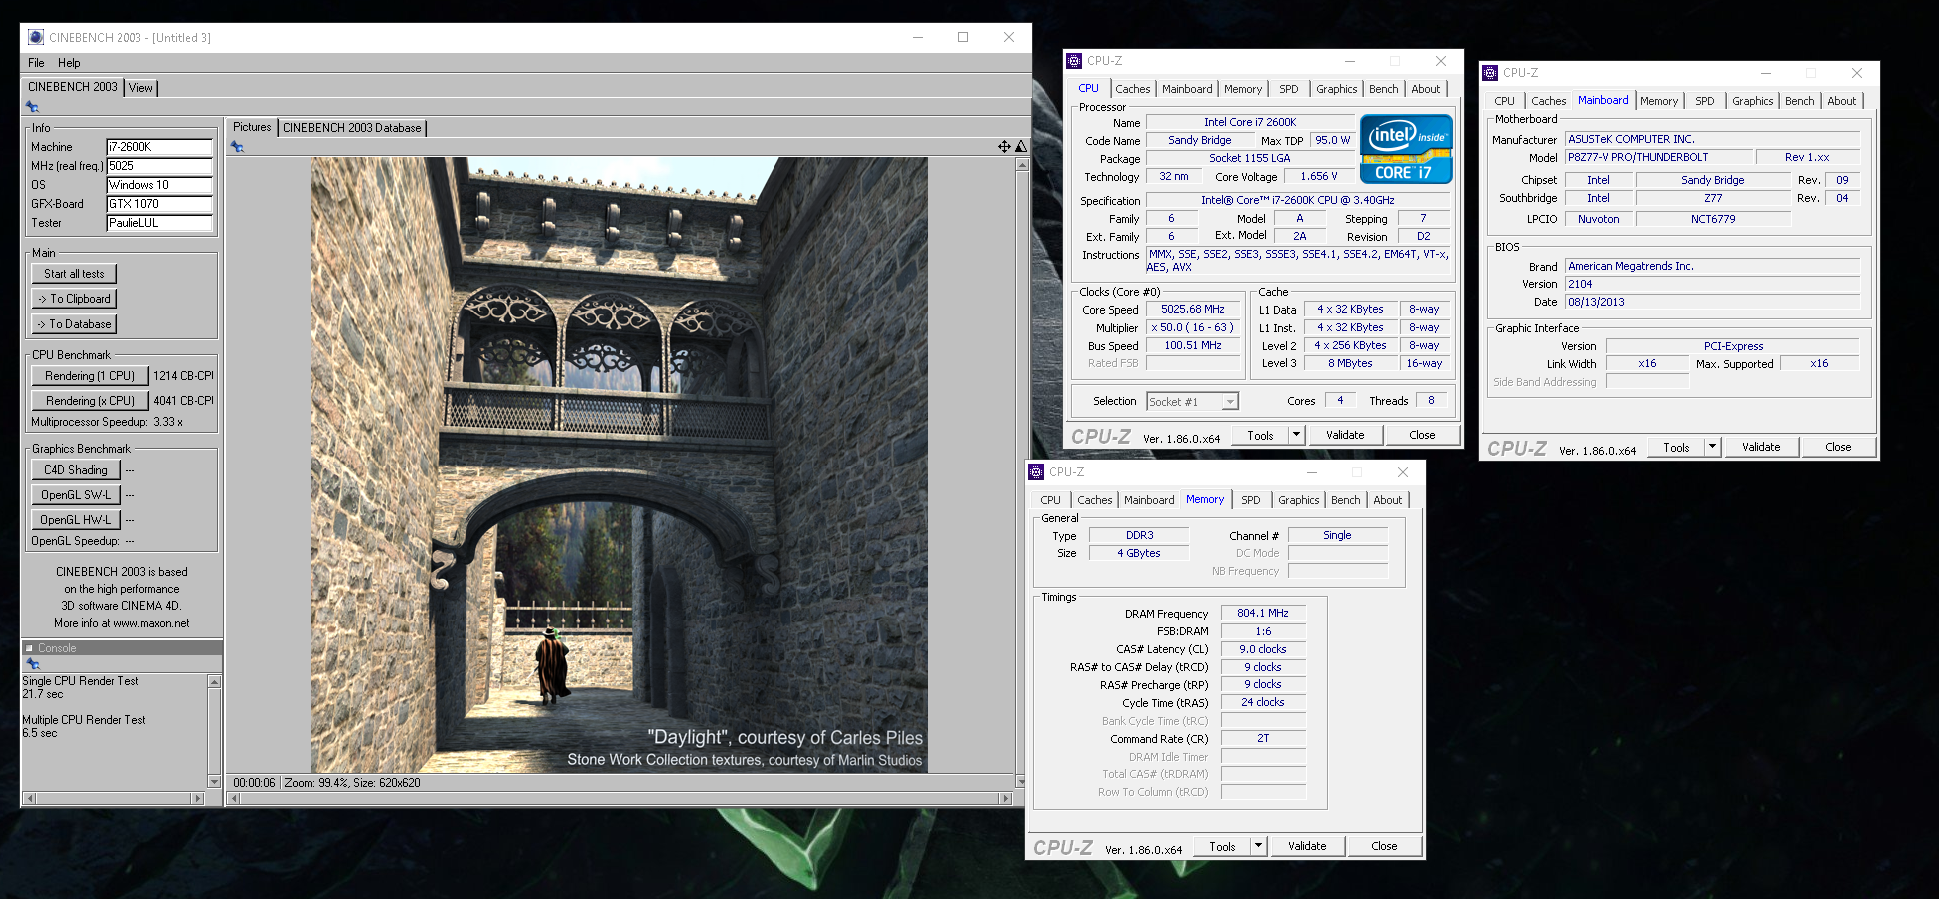This screenshot has height=899, width=1939.
Task: Click the Core Voltage value 1.656 V
Action: pyautogui.click(x=1319, y=177)
